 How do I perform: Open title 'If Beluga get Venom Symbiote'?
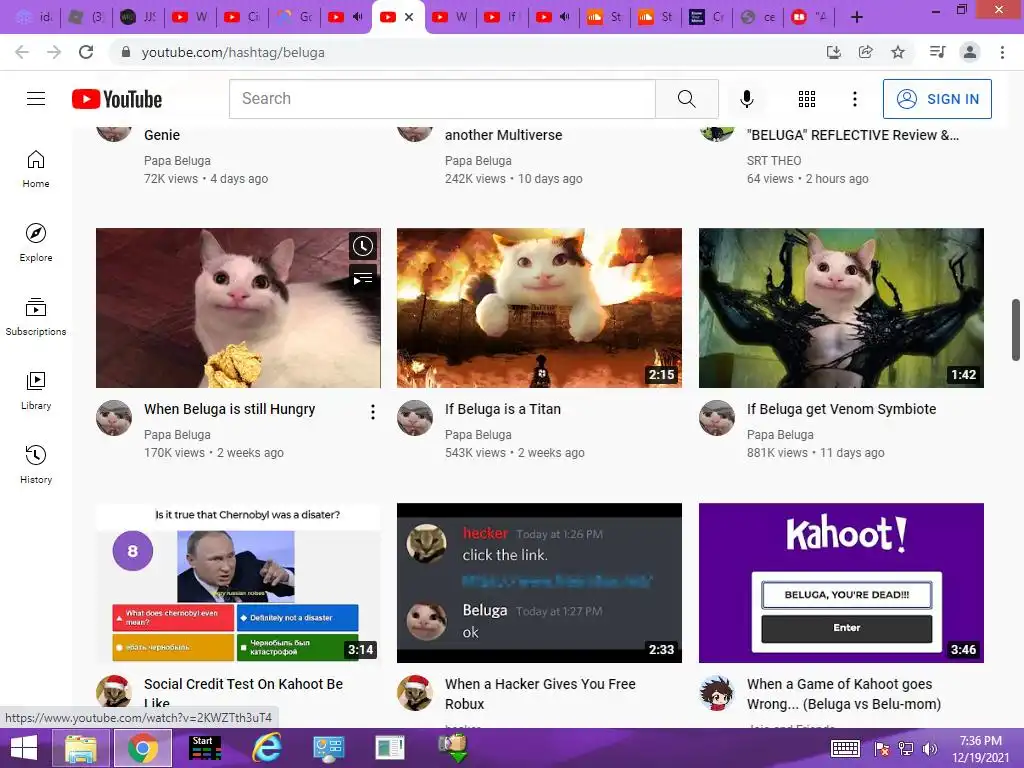842,409
